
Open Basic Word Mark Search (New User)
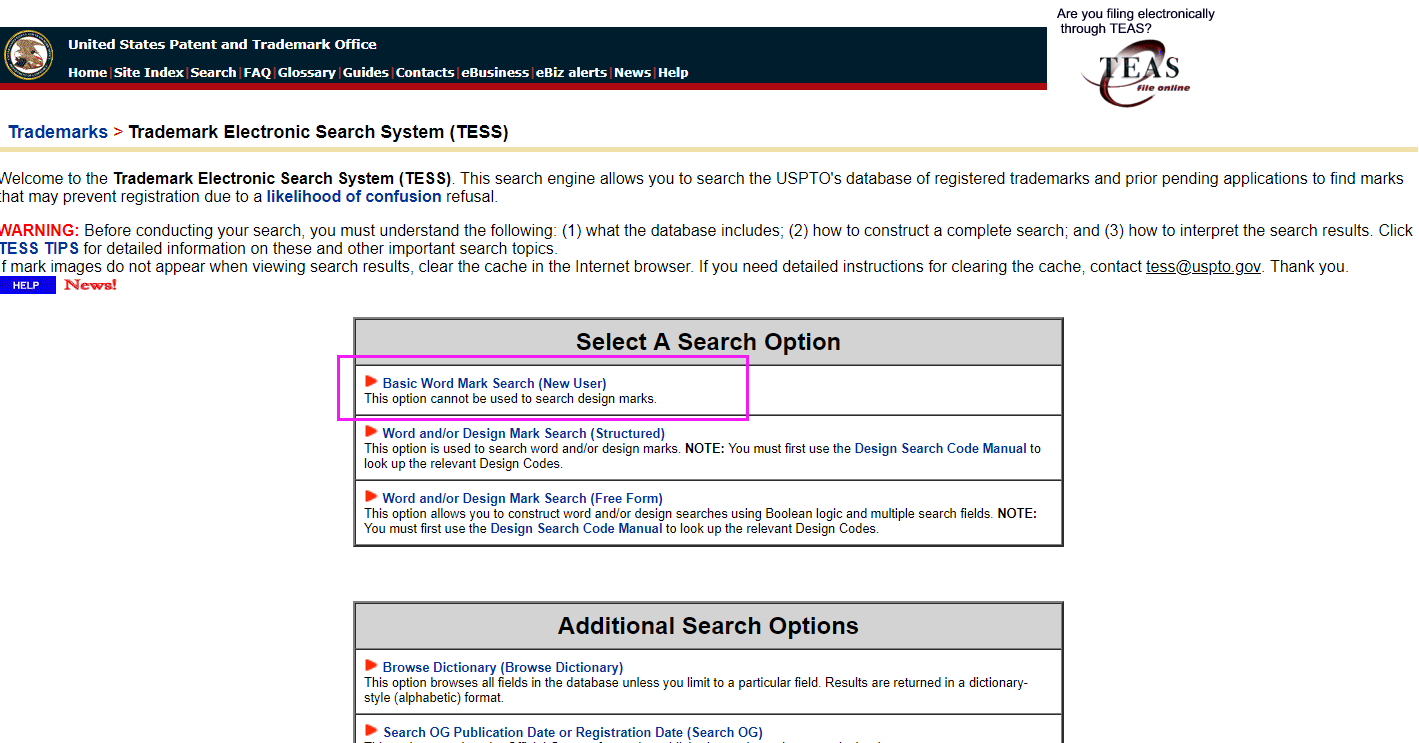tap(494, 384)
